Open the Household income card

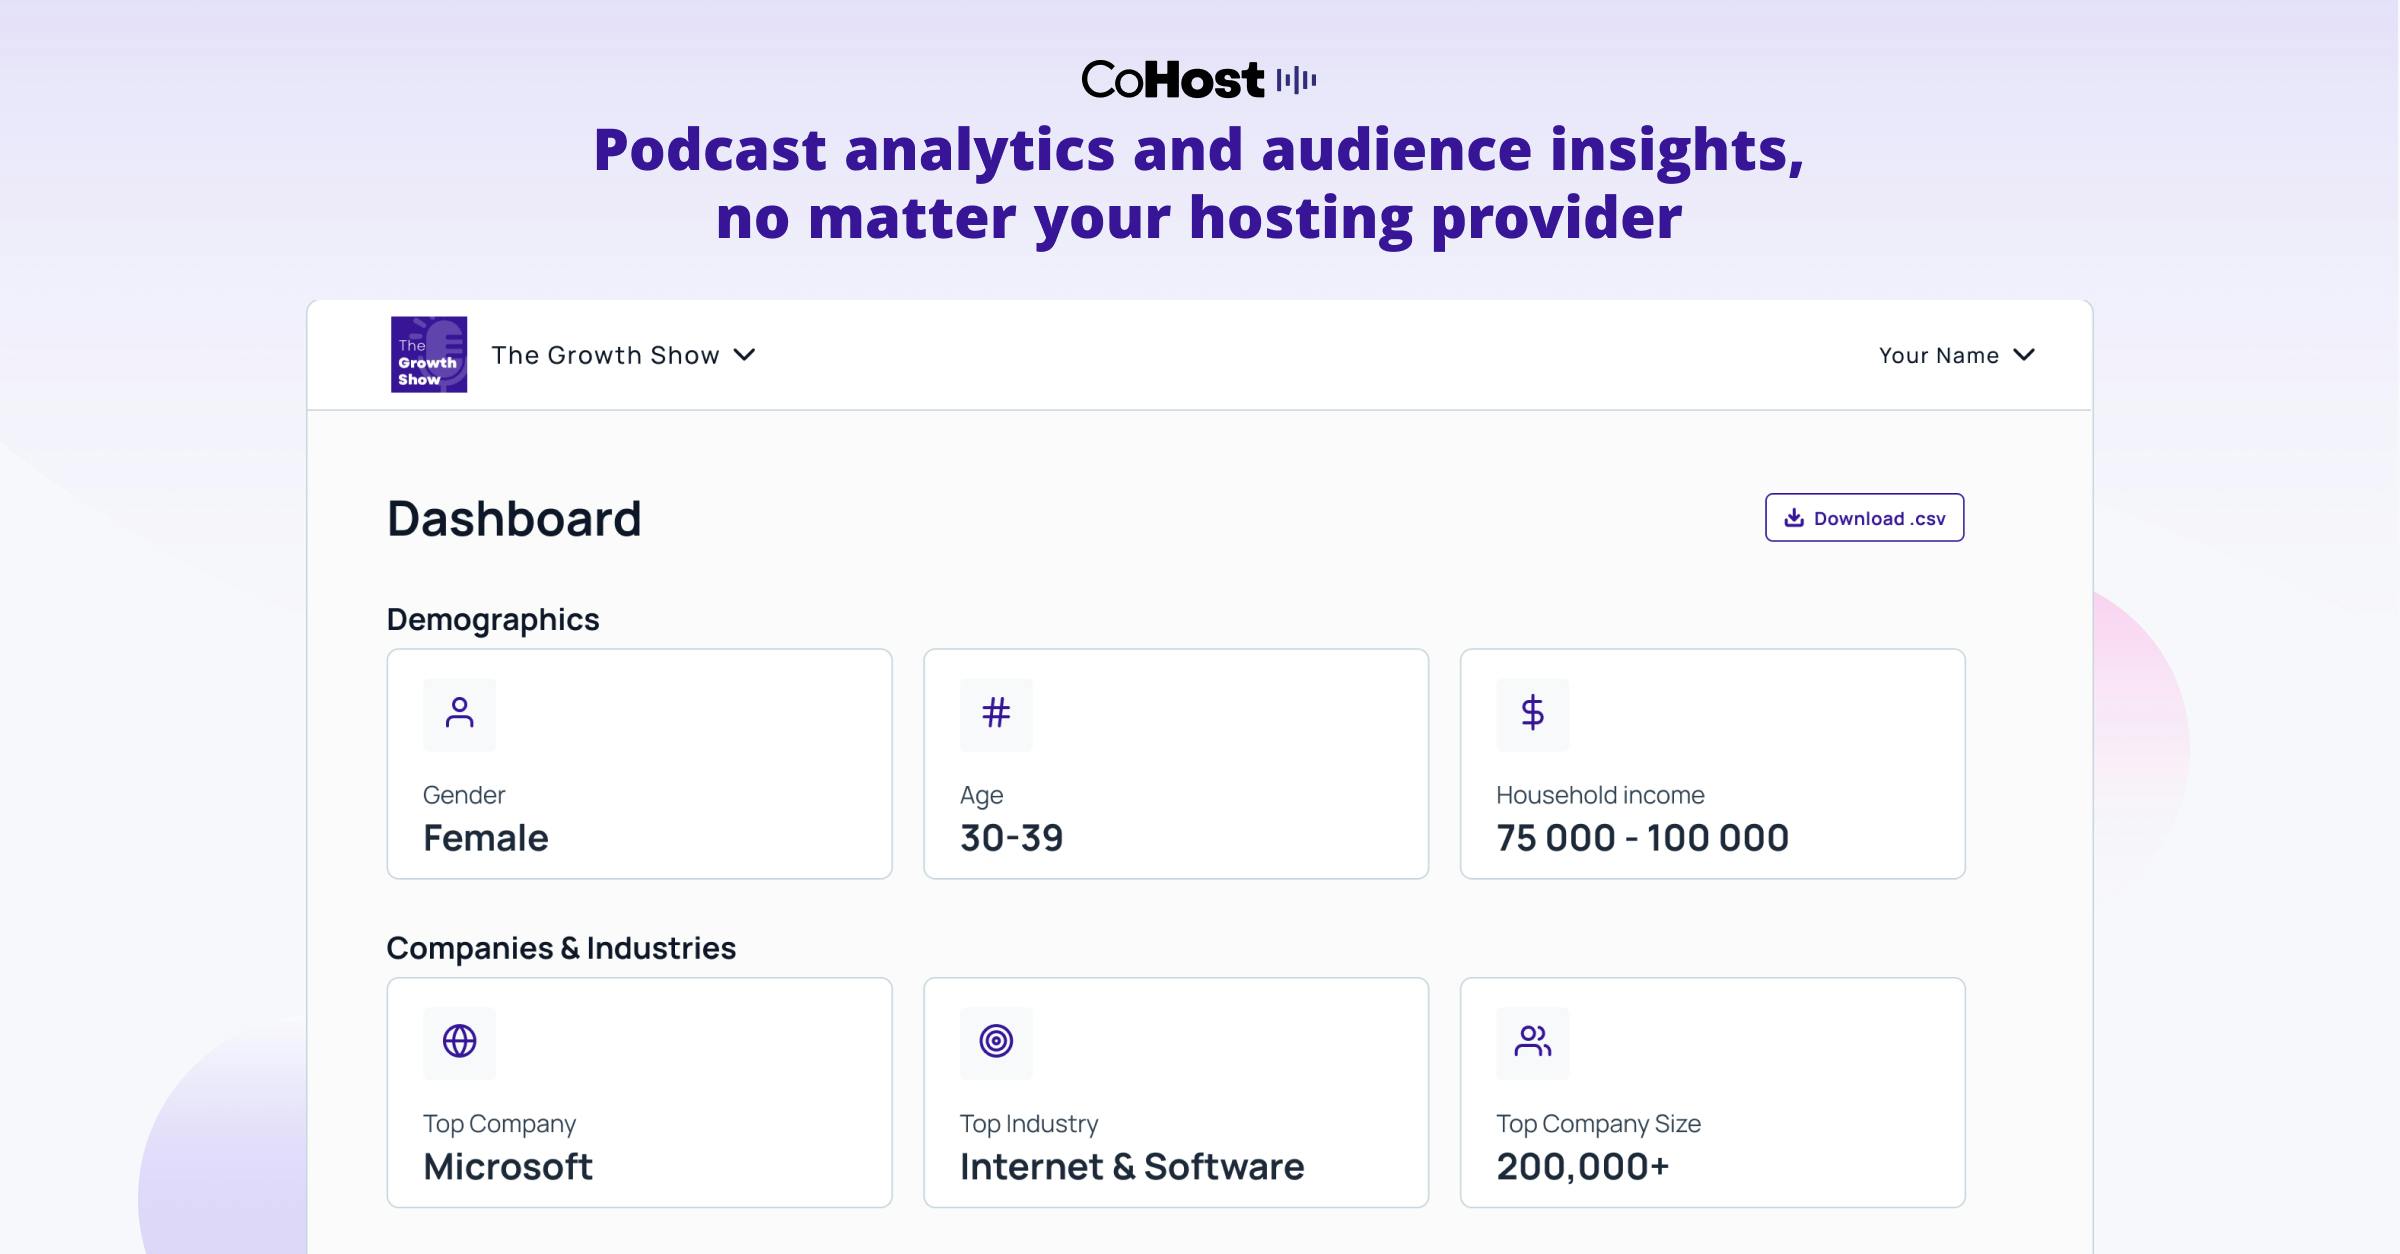(x=1712, y=764)
